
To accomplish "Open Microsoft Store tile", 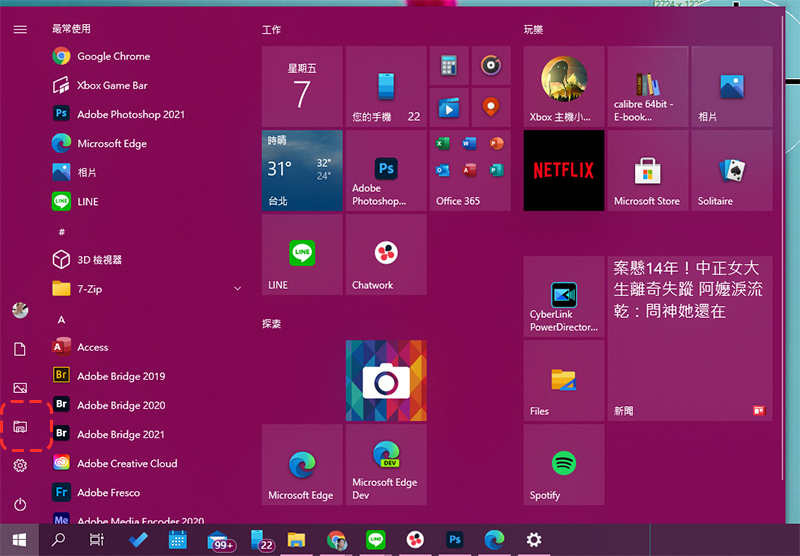I will (647, 170).
